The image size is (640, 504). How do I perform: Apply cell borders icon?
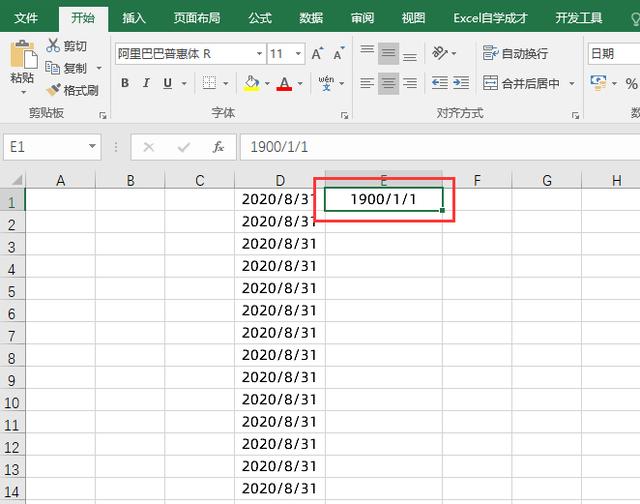tap(209, 83)
